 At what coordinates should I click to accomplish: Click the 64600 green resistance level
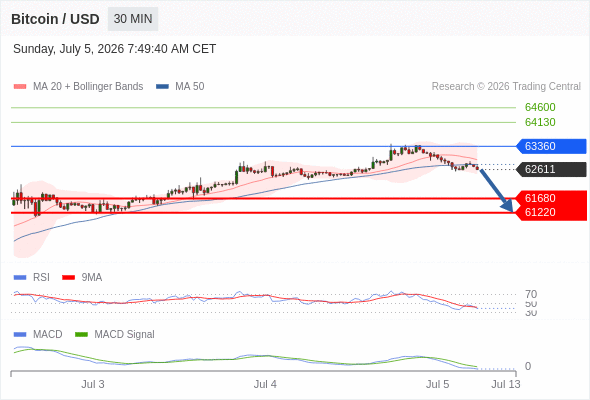pyautogui.click(x=540, y=107)
